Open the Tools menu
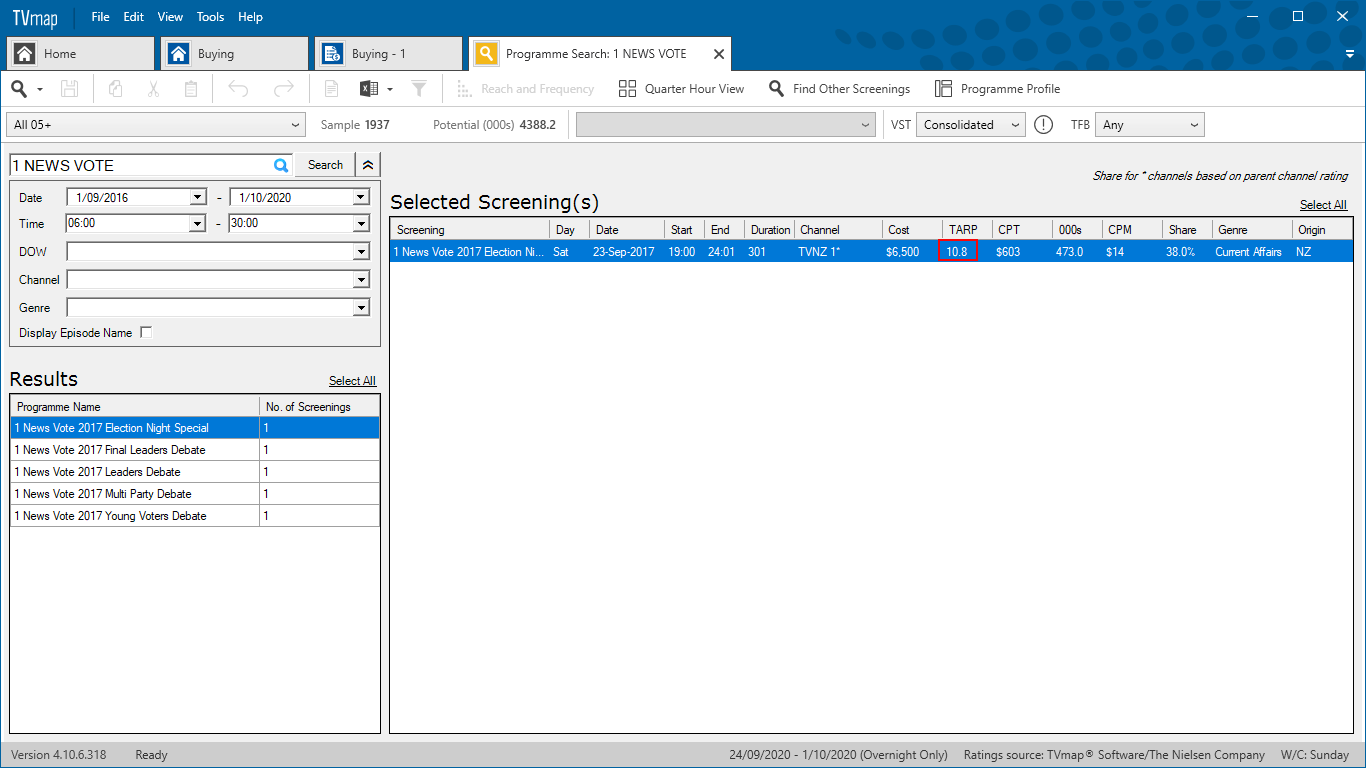 (x=211, y=17)
